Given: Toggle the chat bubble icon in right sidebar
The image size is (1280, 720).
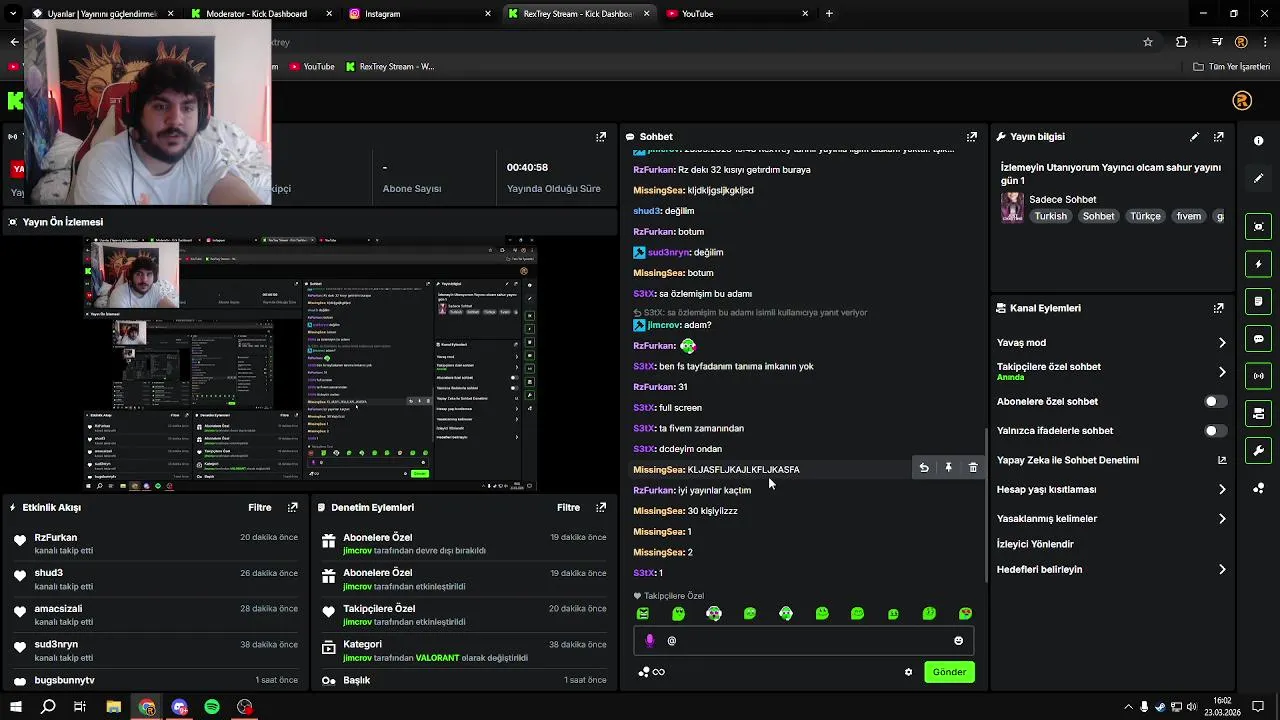Looking at the screenshot, I should point(1259,339).
